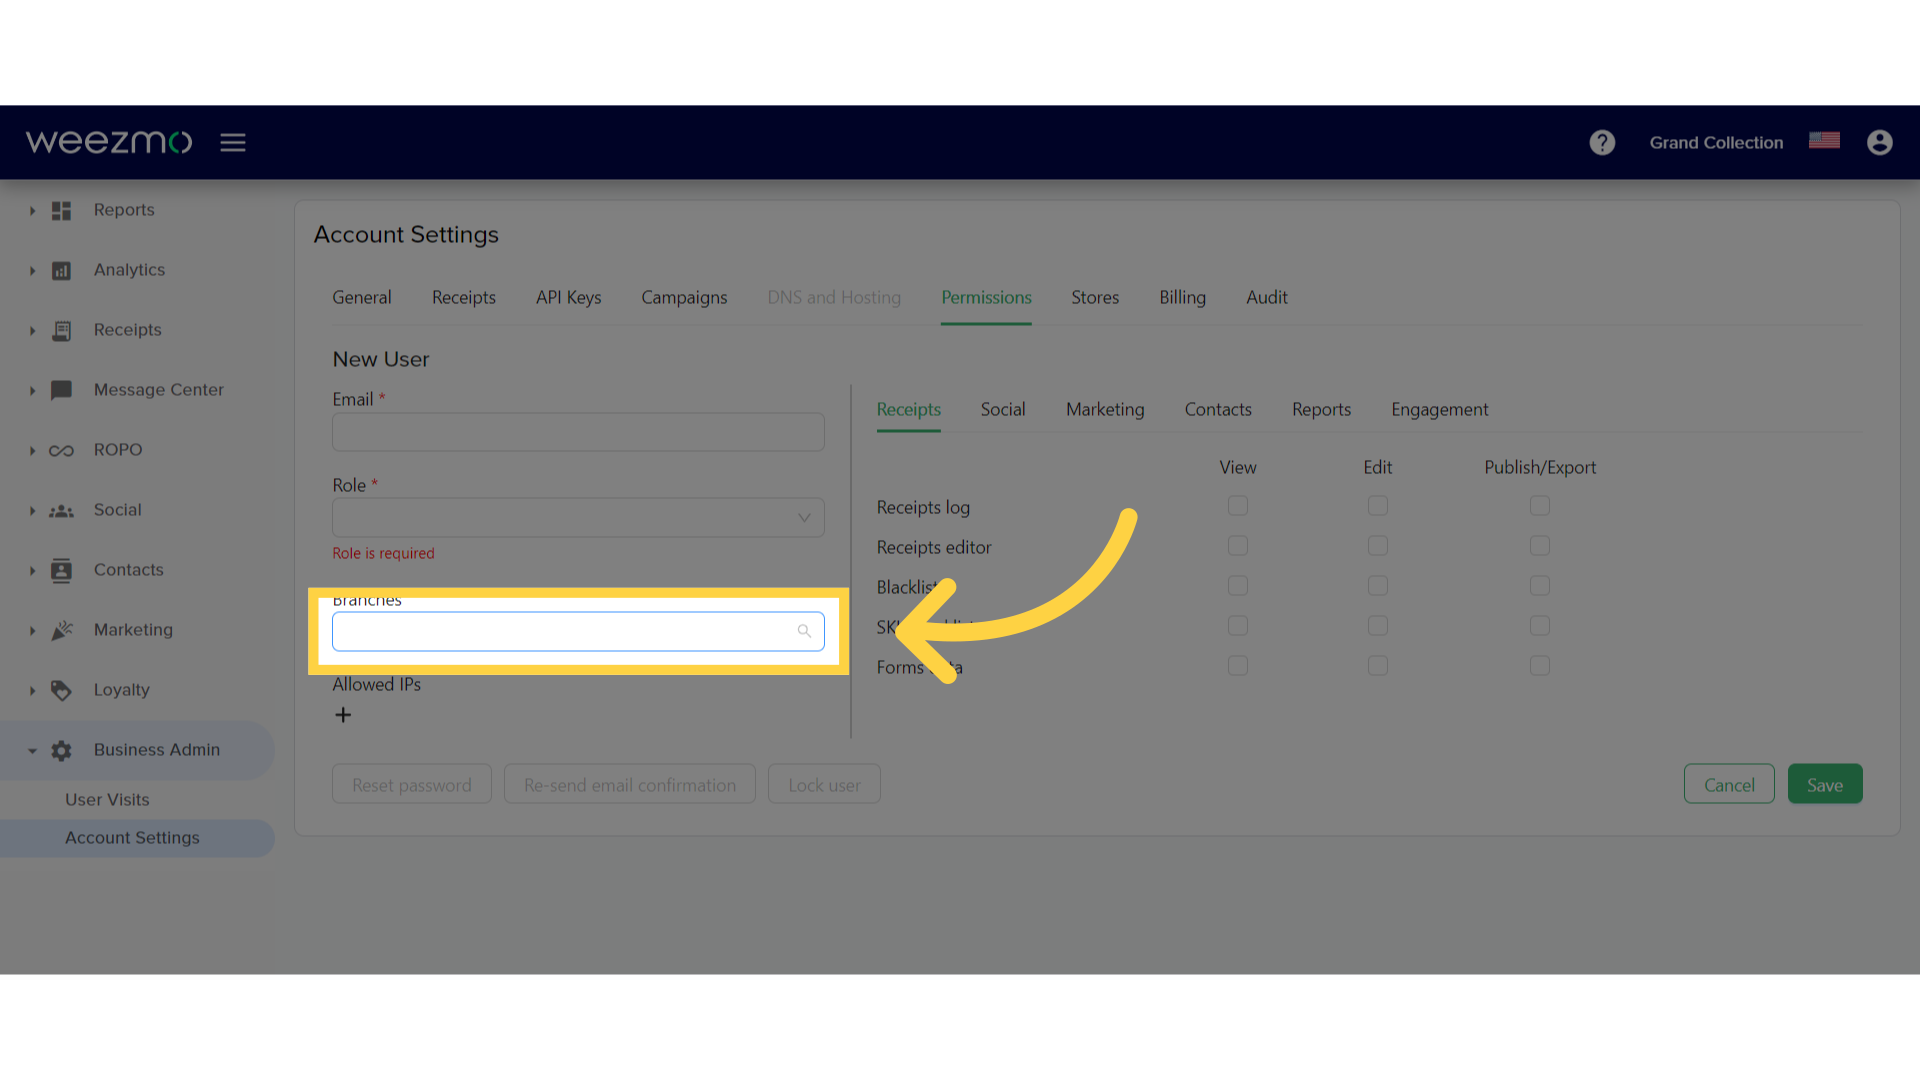Click the Cancel button
The height and width of the screenshot is (1080, 1920).
point(1729,784)
